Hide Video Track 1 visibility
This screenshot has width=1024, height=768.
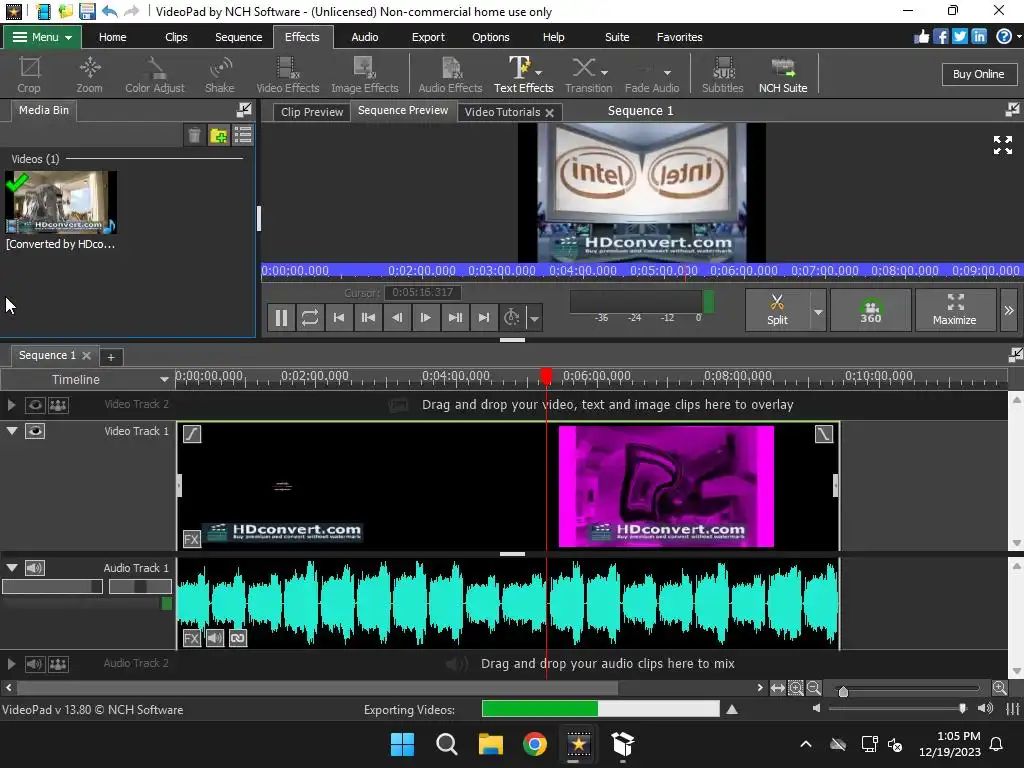(x=35, y=431)
